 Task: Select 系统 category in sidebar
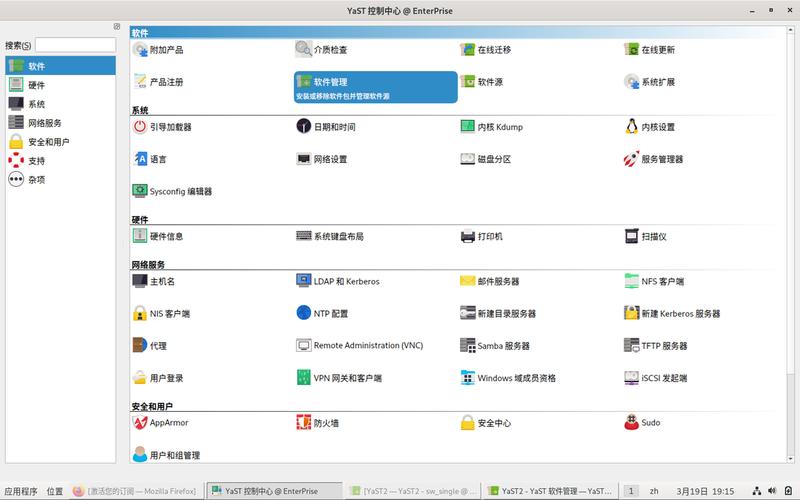pyautogui.click(x=61, y=104)
